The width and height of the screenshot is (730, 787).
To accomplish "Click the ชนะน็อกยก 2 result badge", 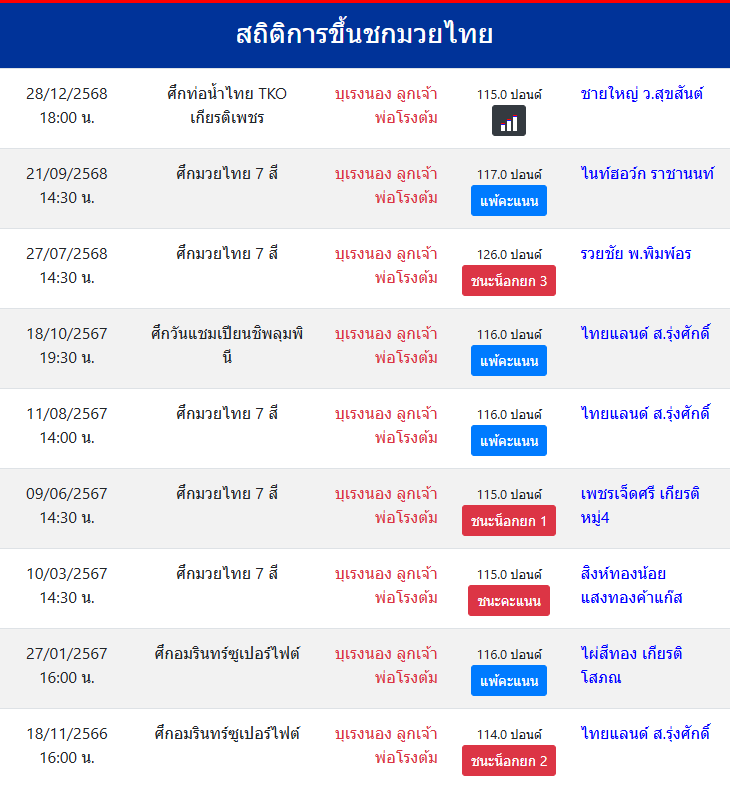I will 509,761.
